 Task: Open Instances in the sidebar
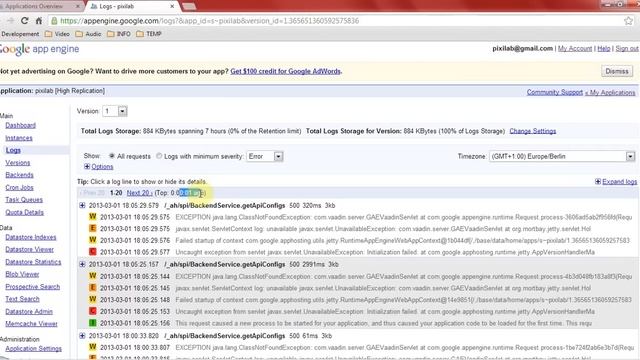[19, 138]
